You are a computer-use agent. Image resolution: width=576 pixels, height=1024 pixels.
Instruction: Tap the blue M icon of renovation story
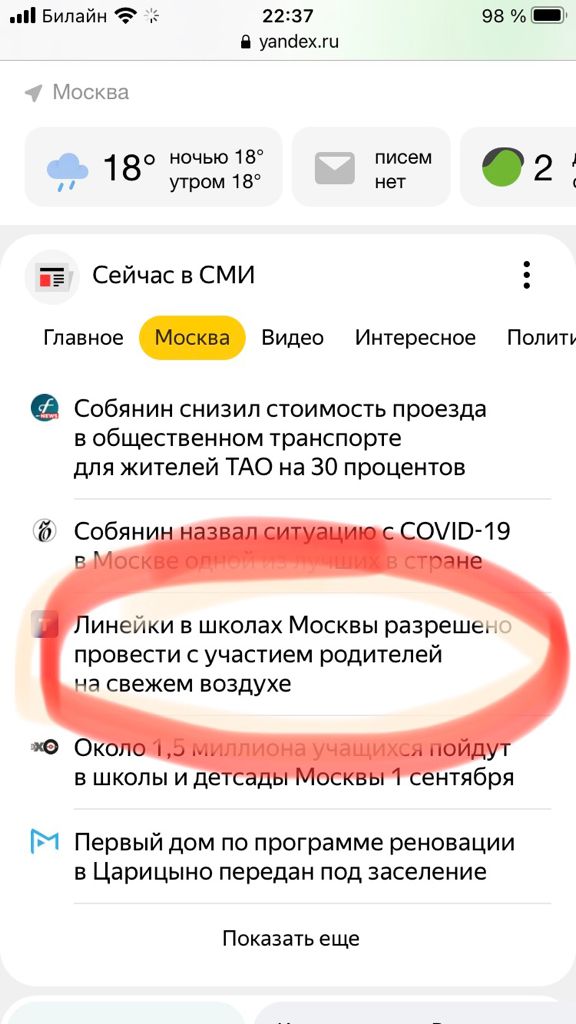[45, 841]
